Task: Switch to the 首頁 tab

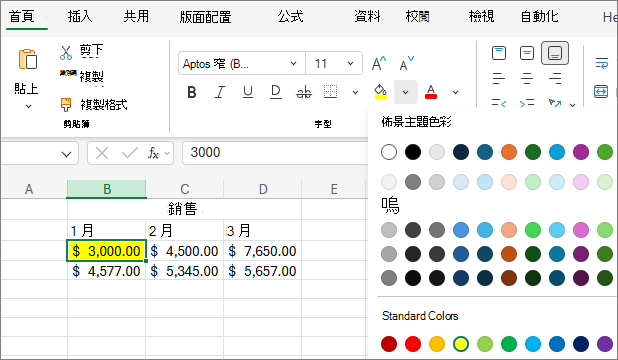Action: pyautogui.click(x=22, y=17)
